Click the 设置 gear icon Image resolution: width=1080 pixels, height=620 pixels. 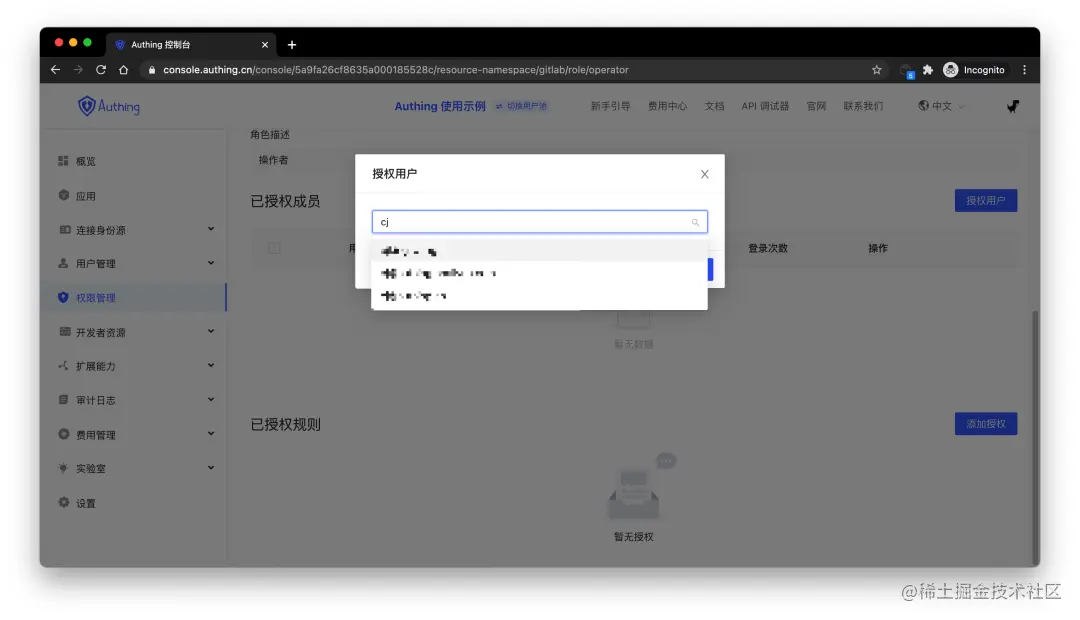point(63,502)
